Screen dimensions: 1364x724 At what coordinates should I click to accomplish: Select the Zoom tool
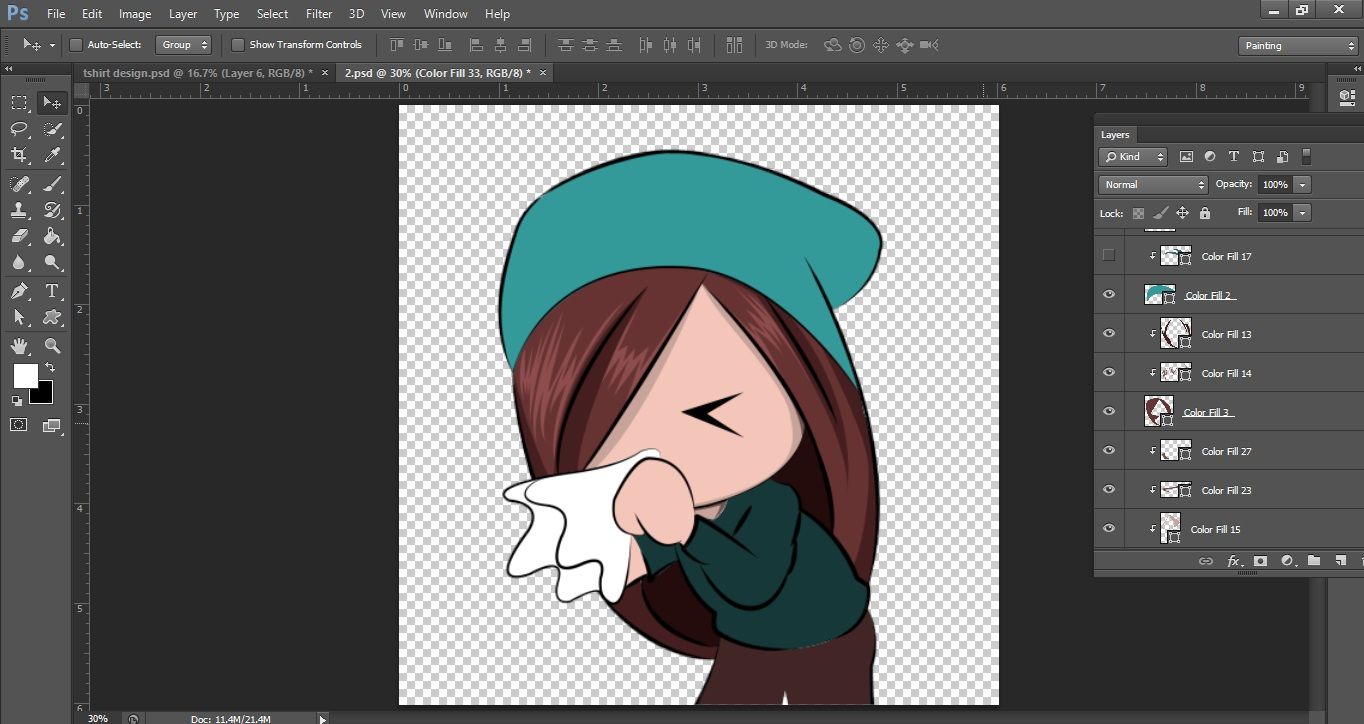(x=52, y=346)
